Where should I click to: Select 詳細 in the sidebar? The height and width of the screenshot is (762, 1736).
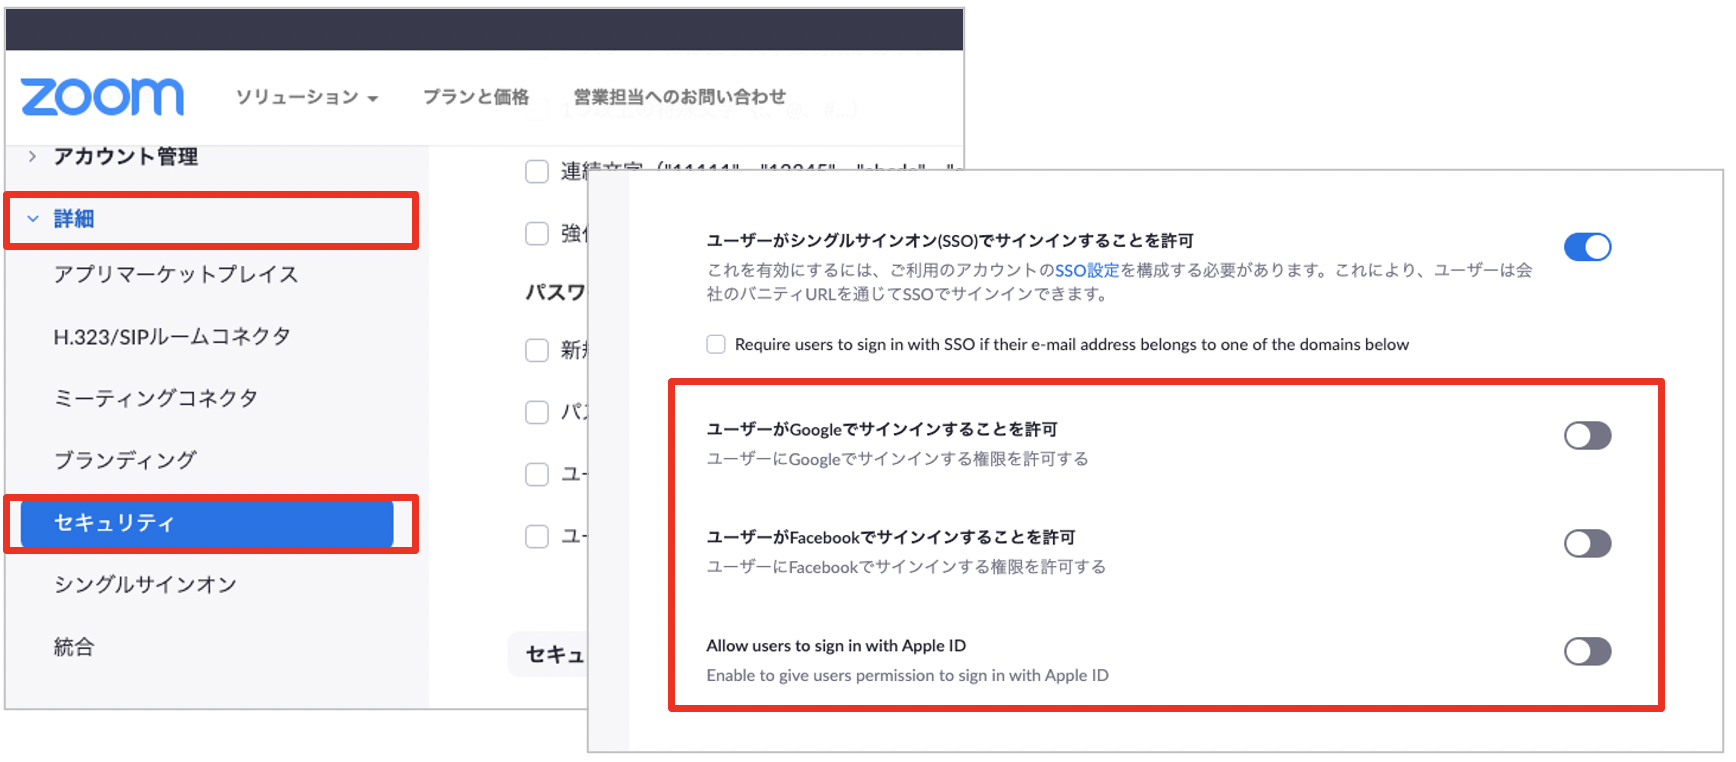(x=74, y=218)
